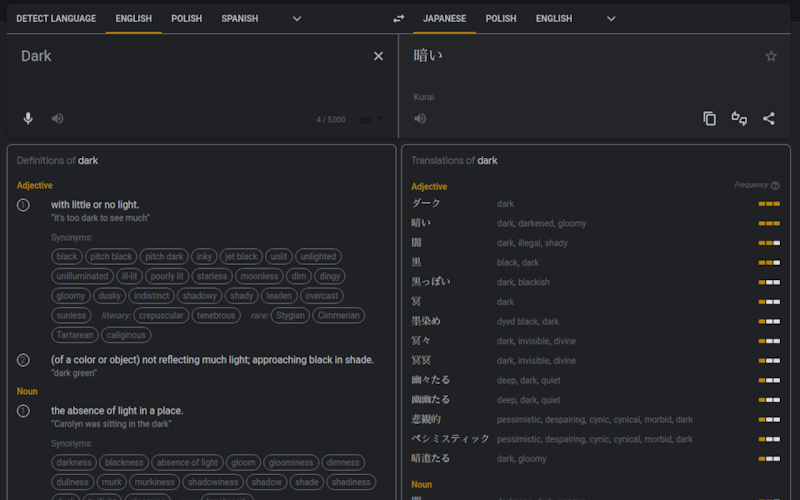
Task: Click the translation 暗い in the list
Action: pos(421,223)
